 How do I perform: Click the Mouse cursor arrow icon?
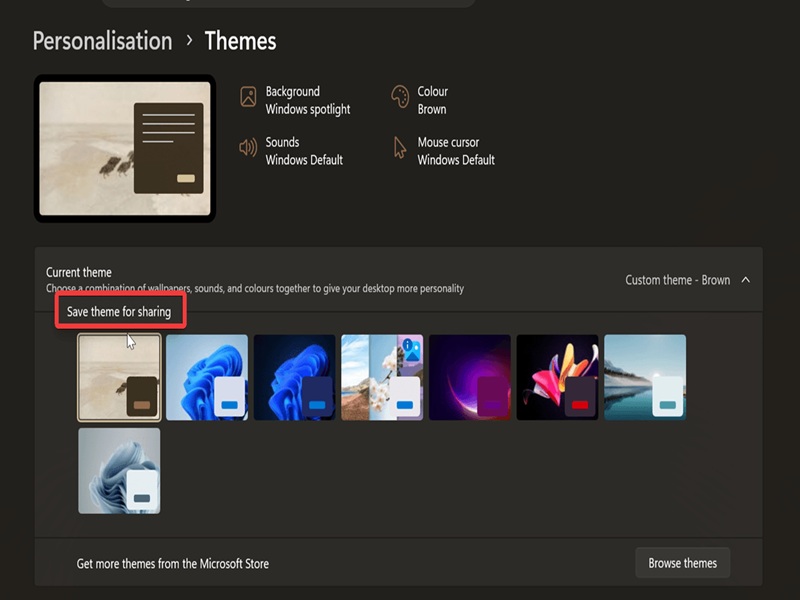[x=400, y=148]
